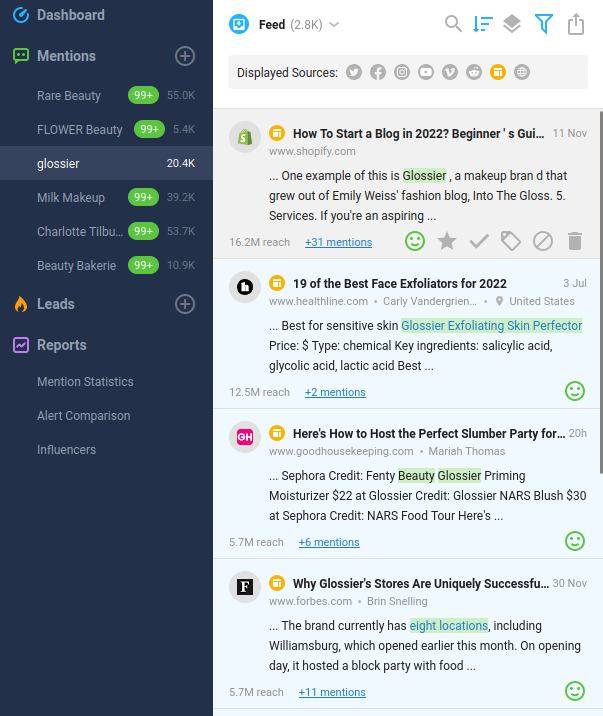Open the +31 mentions link
603x716 pixels.
(x=338, y=242)
